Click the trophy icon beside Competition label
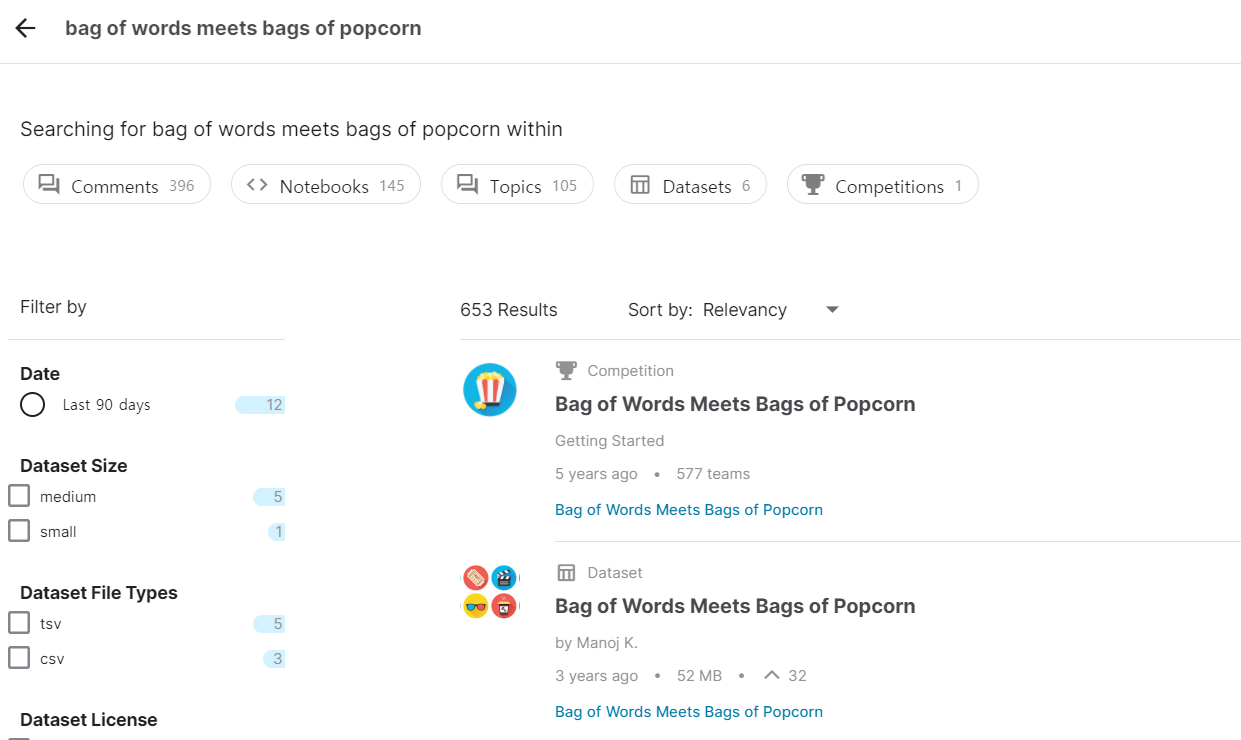Image resolution: width=1241 pixels, height=740 pixels. (x=566, y=371)
